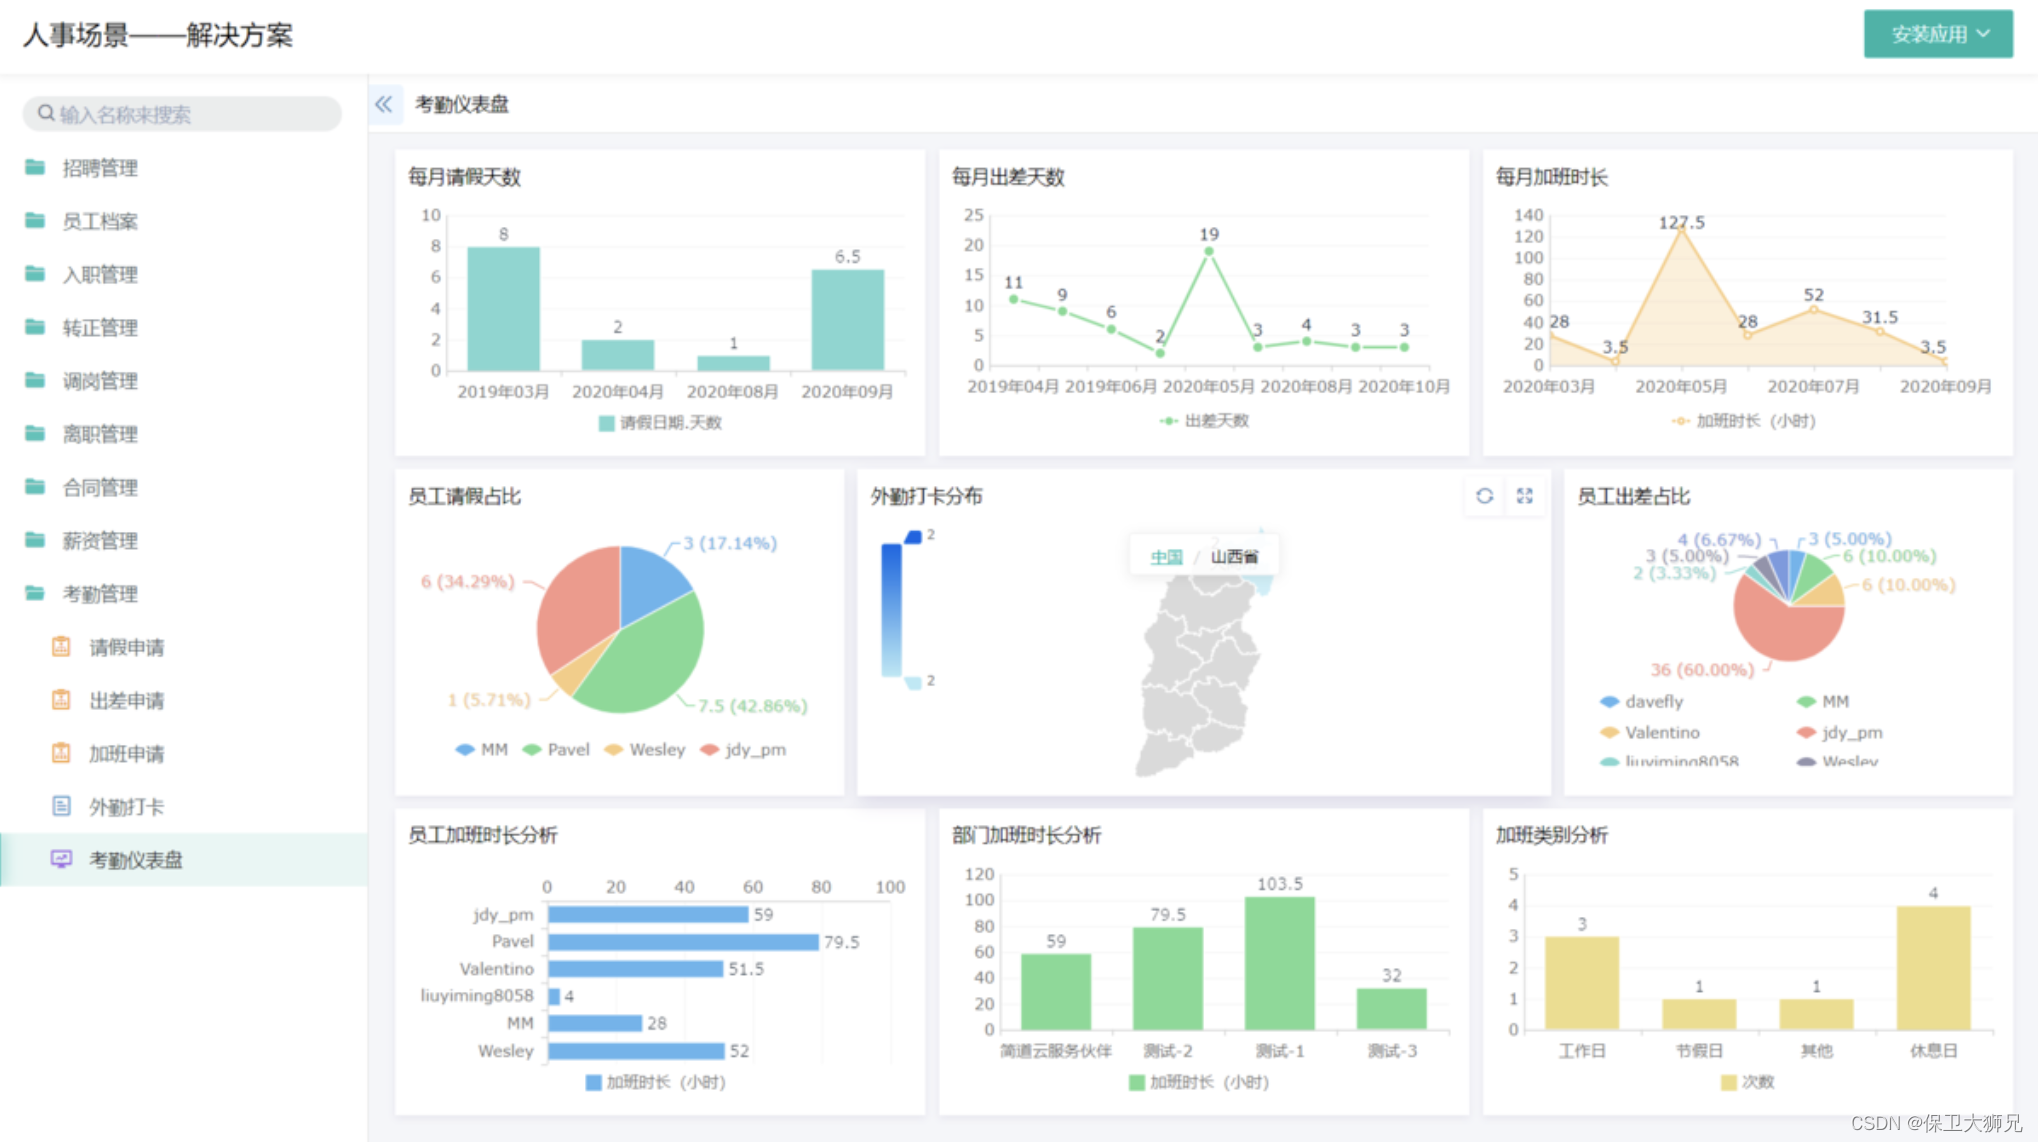Open the 安装应用 dropdown button
Screen dimensions: 2038x1142
[1937, 34]
